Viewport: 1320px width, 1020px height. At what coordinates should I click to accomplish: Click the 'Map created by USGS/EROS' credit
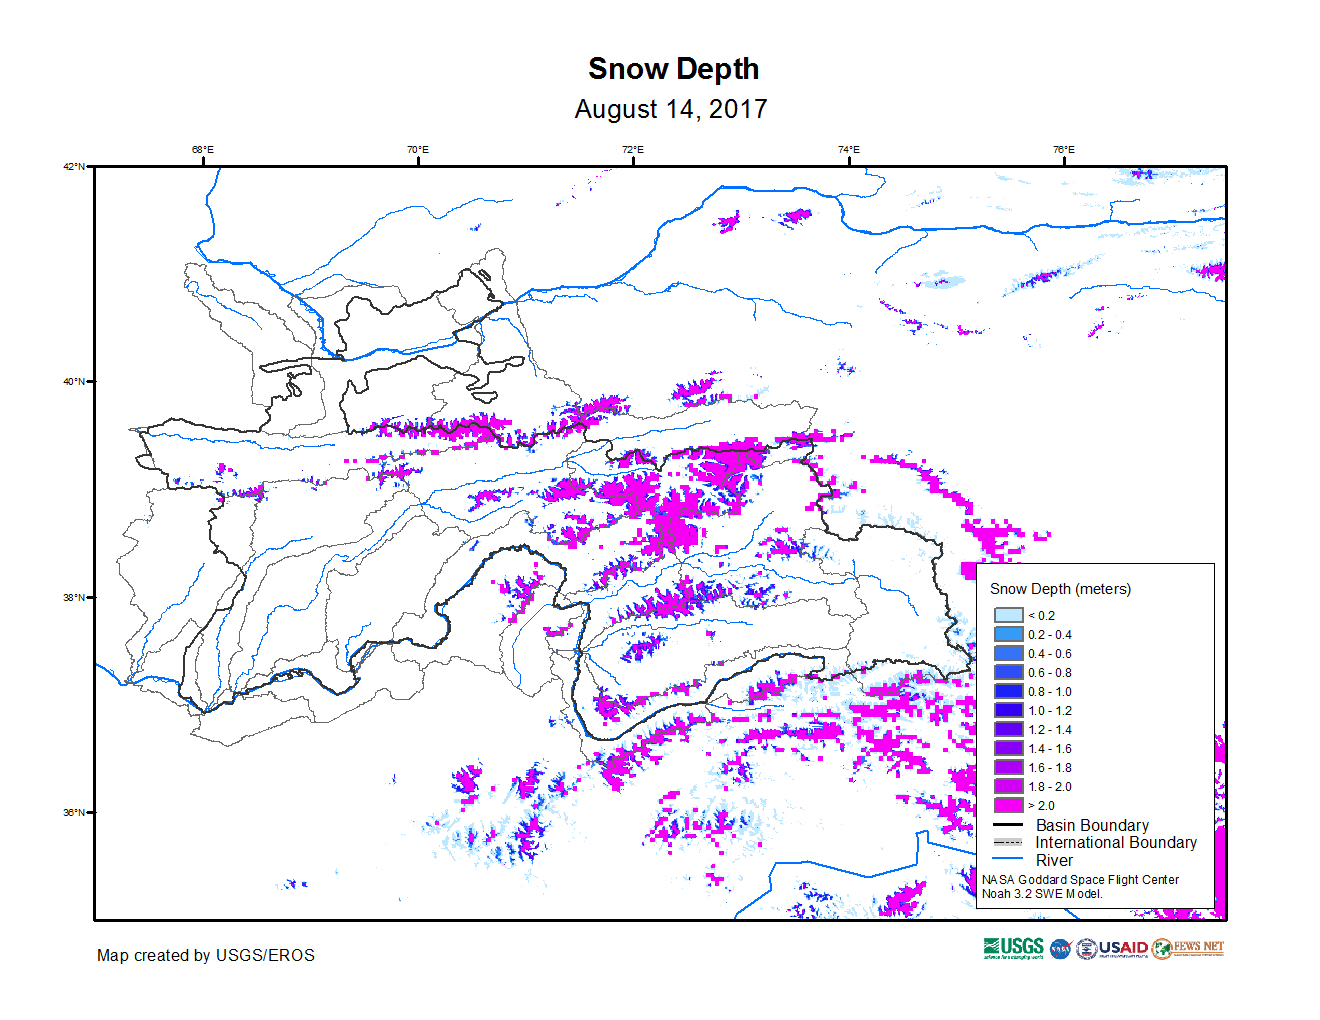[x=205, y=955]
